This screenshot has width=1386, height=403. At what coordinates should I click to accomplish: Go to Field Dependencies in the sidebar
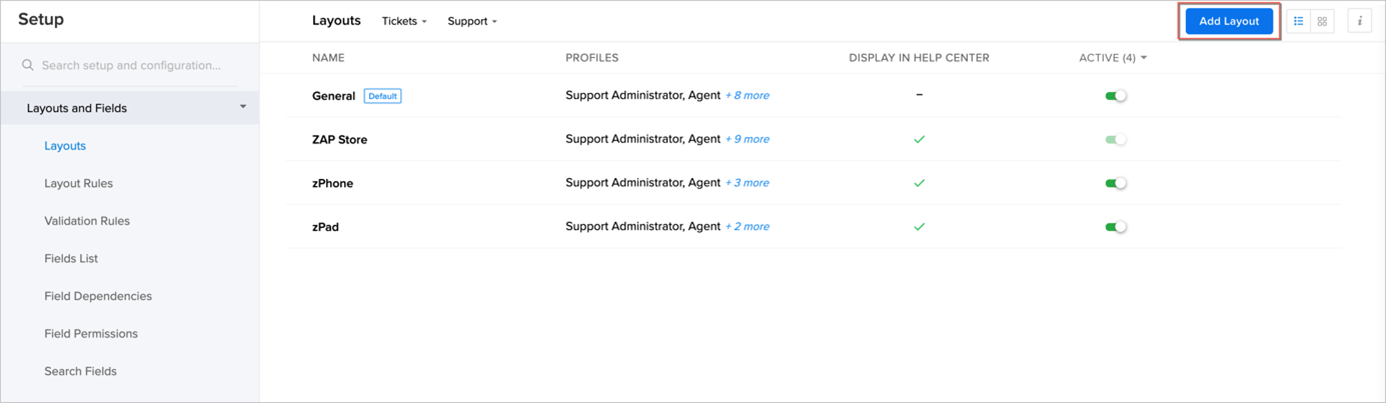(x=98, y=296)
